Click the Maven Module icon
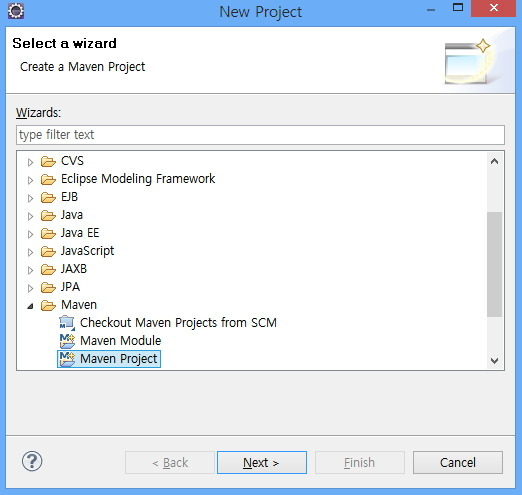 [67, 341]
